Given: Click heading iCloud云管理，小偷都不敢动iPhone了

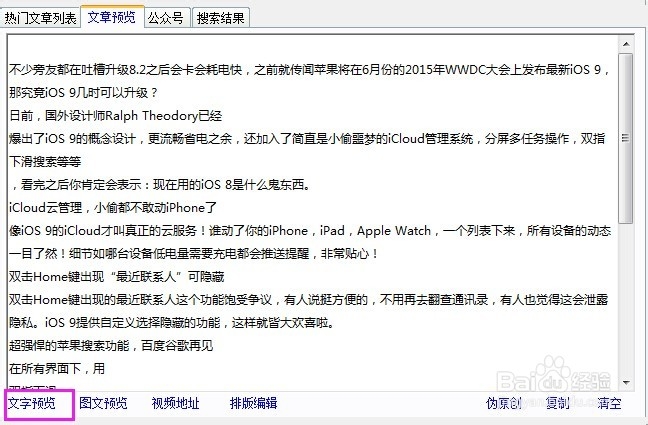Looking at the screenshot, I should point(113,208).
